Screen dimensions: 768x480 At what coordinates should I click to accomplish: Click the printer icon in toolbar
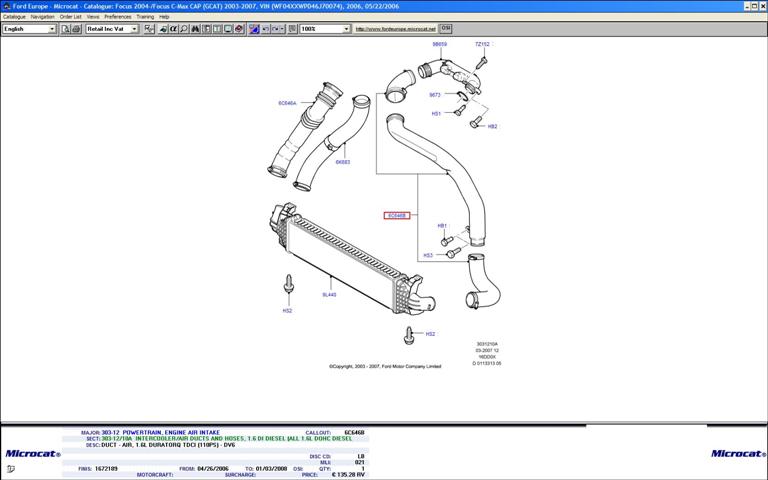point(76,29)
